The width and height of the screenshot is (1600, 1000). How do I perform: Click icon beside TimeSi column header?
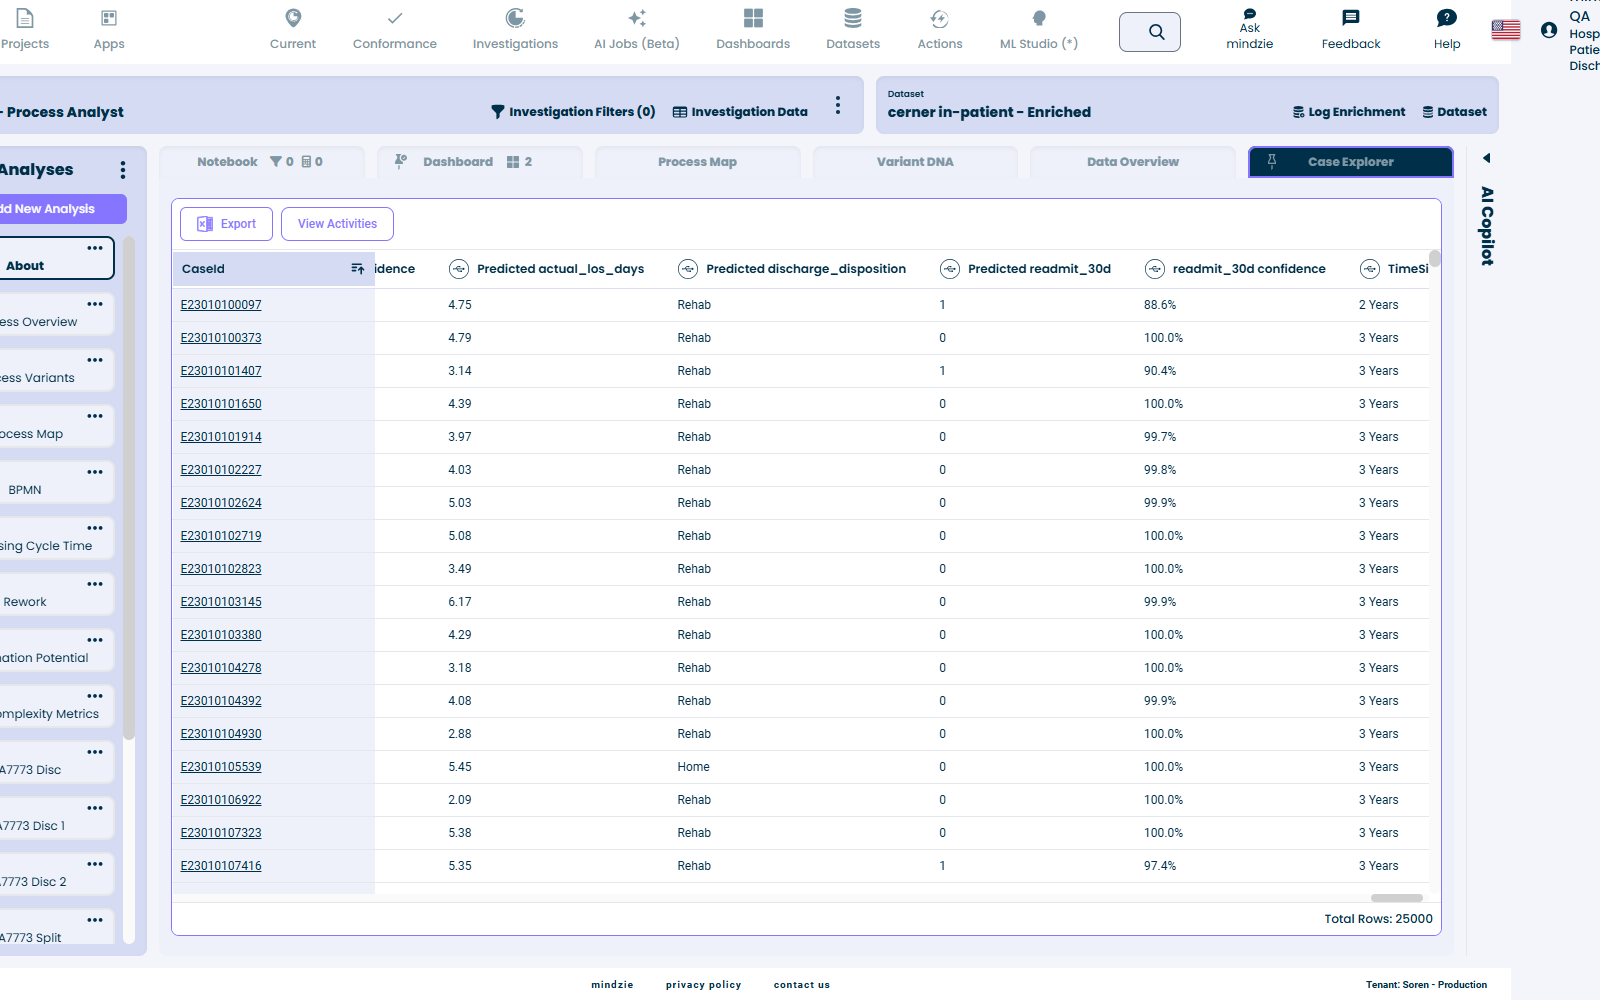pyautogui.click(x=1370, y=269)
